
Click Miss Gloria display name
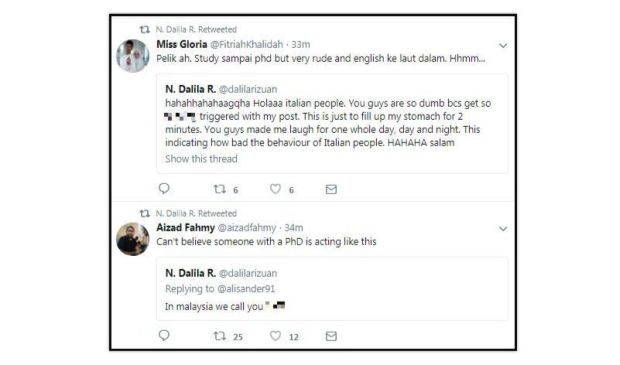pyautogui.click(x=182, y=44)
